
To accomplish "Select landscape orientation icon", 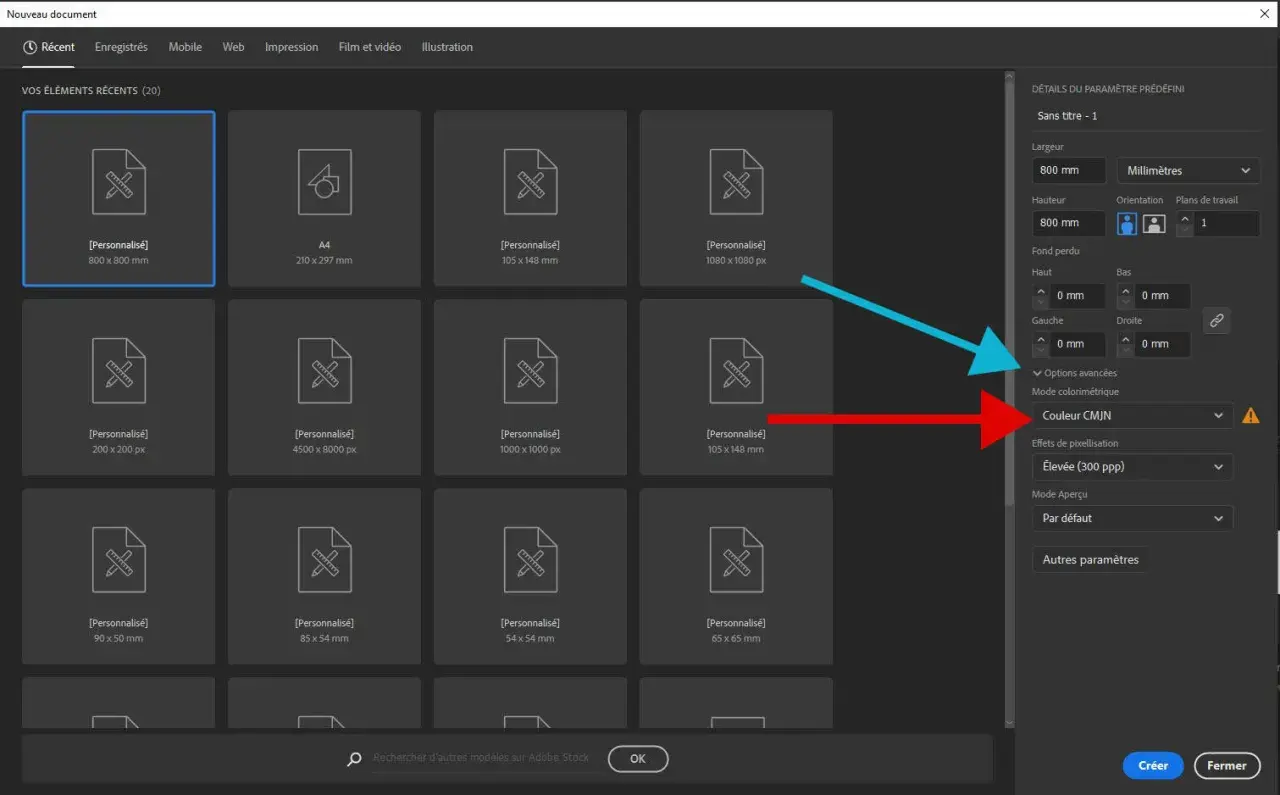I will click(x=1154, y=223).
